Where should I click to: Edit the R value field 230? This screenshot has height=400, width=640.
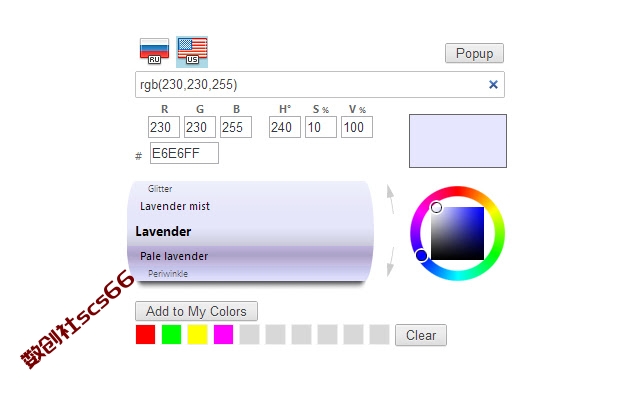point(164,127)
